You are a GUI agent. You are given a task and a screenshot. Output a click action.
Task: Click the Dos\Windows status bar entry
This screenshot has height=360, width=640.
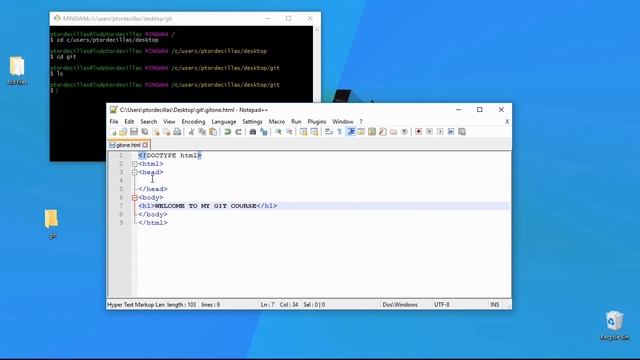(400, 305)
